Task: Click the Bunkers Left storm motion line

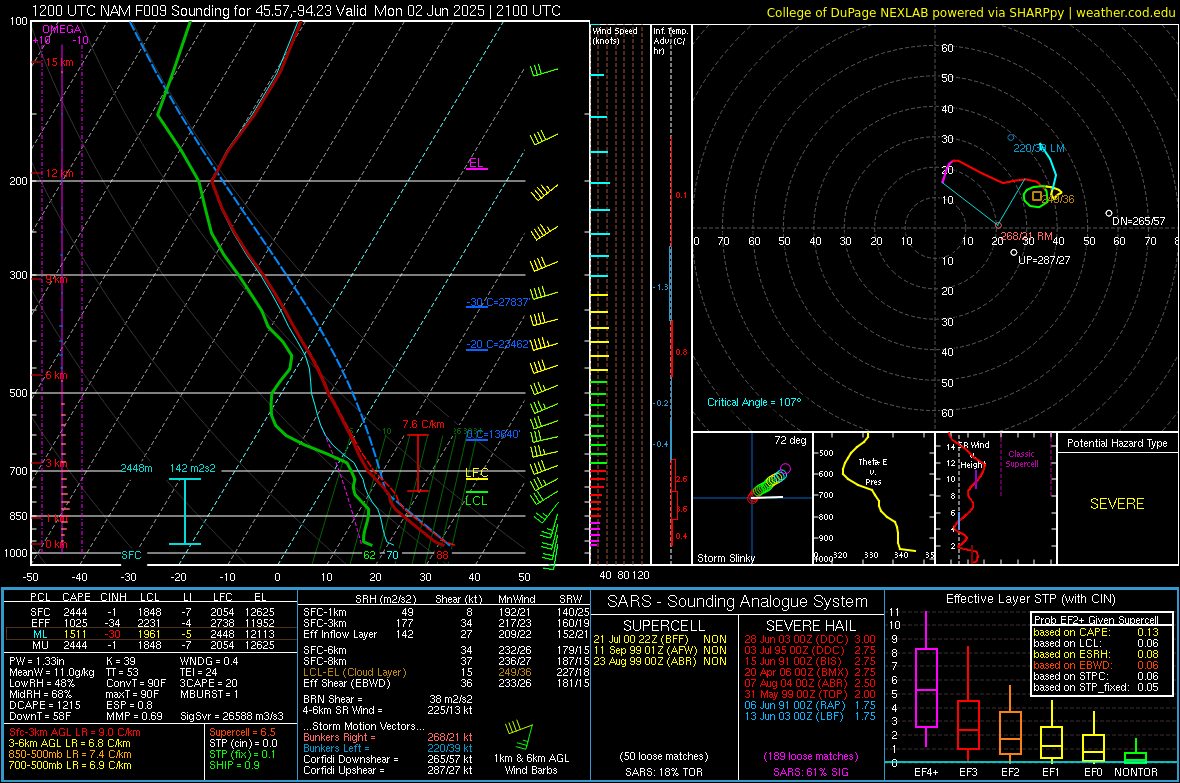Action: 388,748
